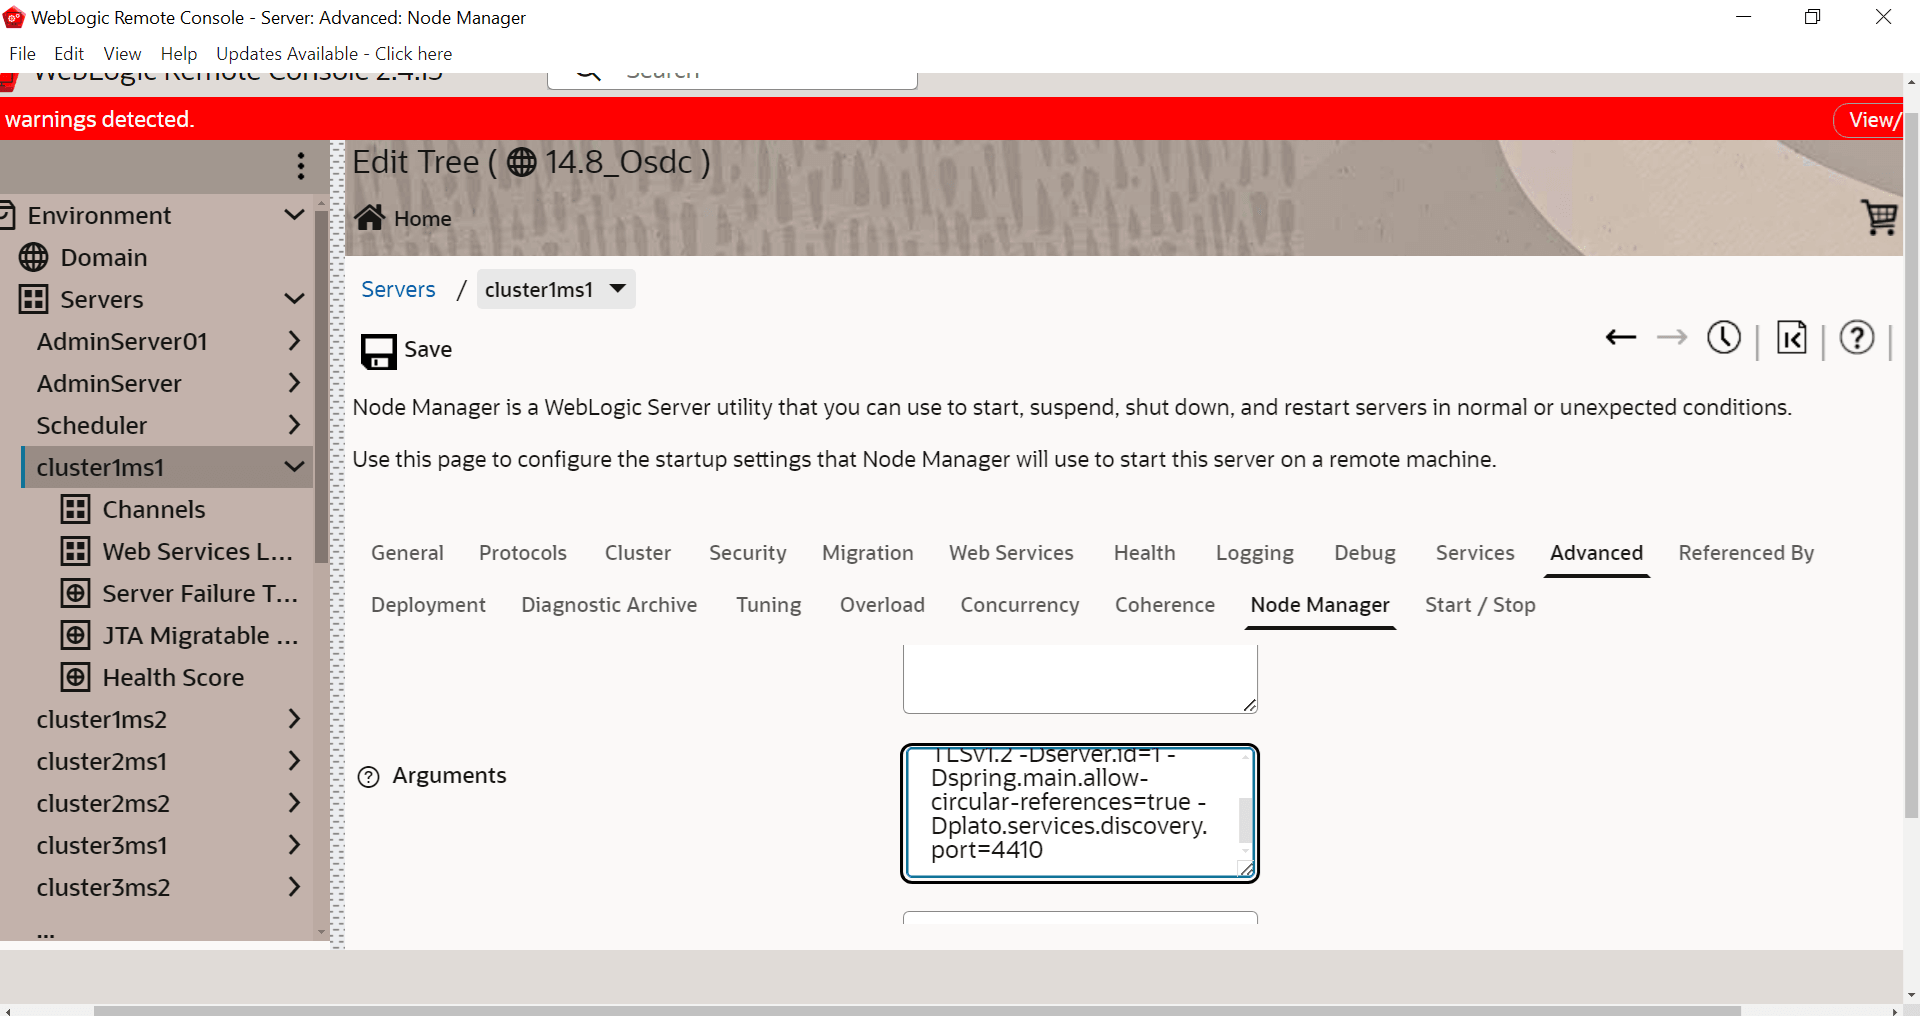Click the empty text area above Arguments

[x=1080, y=678]
